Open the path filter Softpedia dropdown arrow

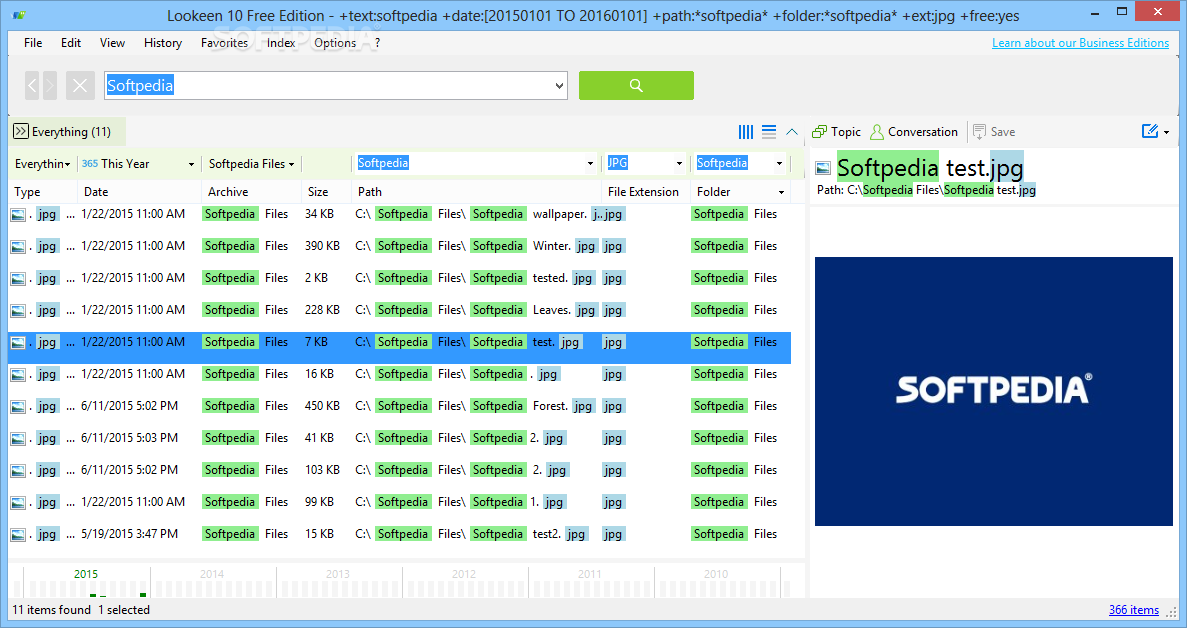click(x=590, y=164)
